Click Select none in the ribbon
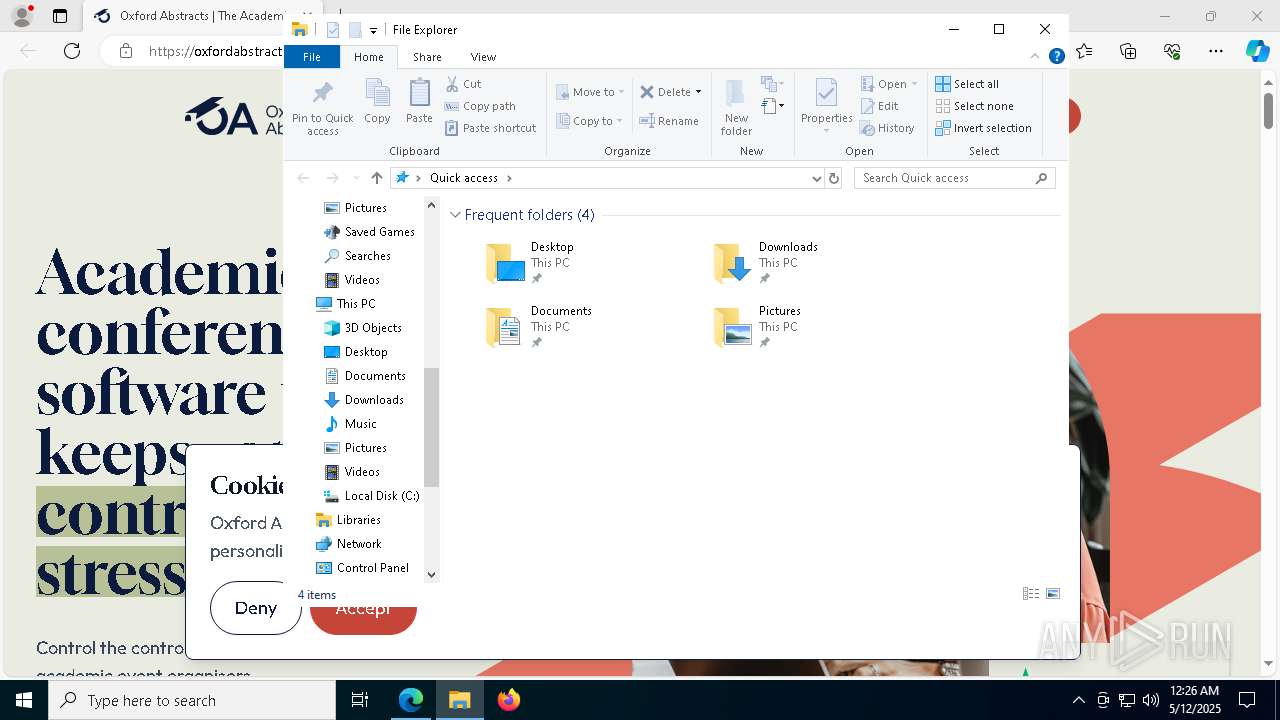The height and width of the screenshot is (720, 1280). tap(974, 106)
